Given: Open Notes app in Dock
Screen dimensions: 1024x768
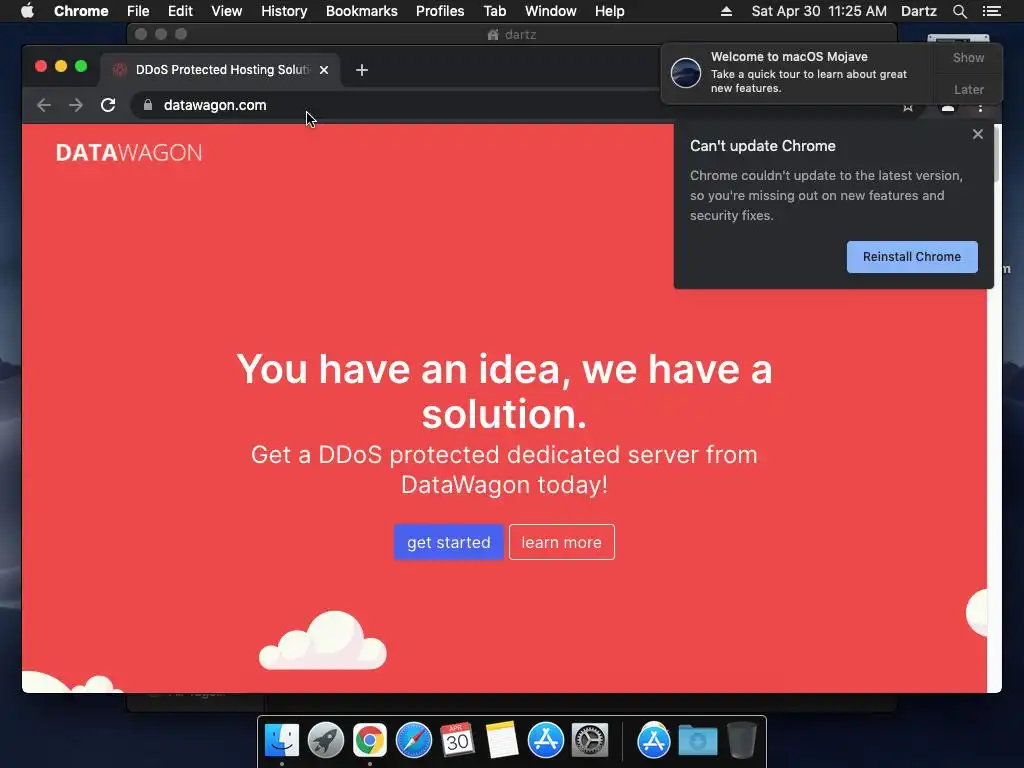Looking at the screenshot, I should [x=502, y=741].
